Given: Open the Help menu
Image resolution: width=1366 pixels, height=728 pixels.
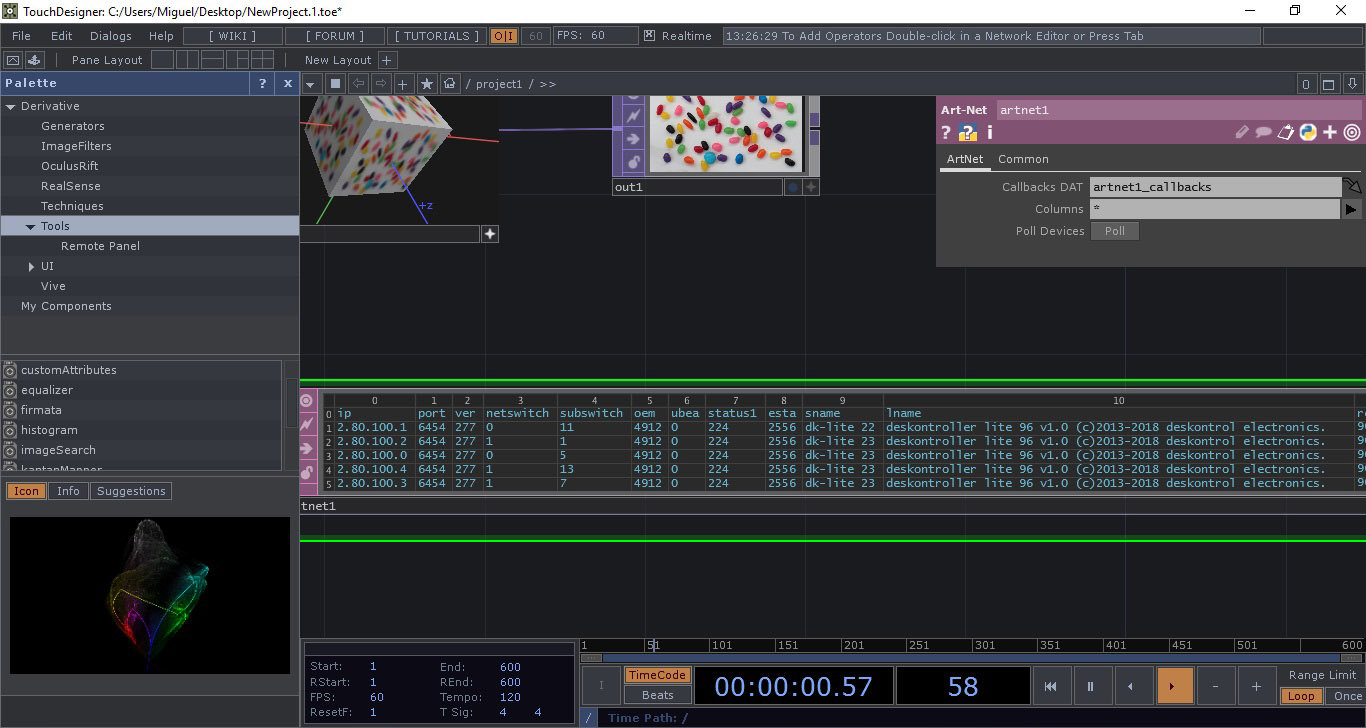Looking at the screenshot, I should pyautogui.click(x=161, y=35).
